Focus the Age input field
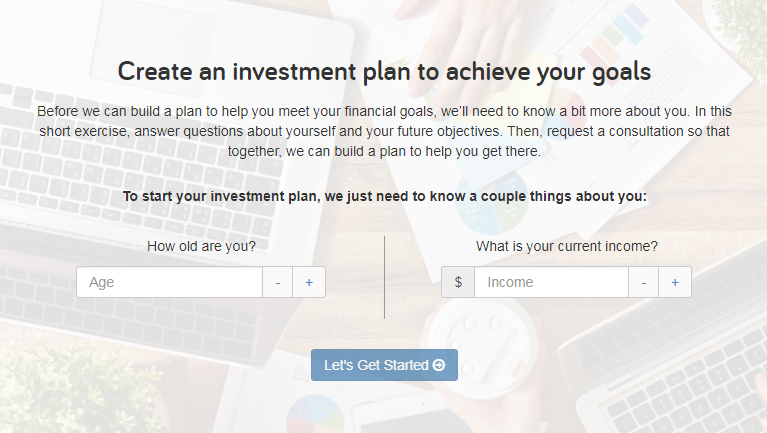 [x=170, y=282]
